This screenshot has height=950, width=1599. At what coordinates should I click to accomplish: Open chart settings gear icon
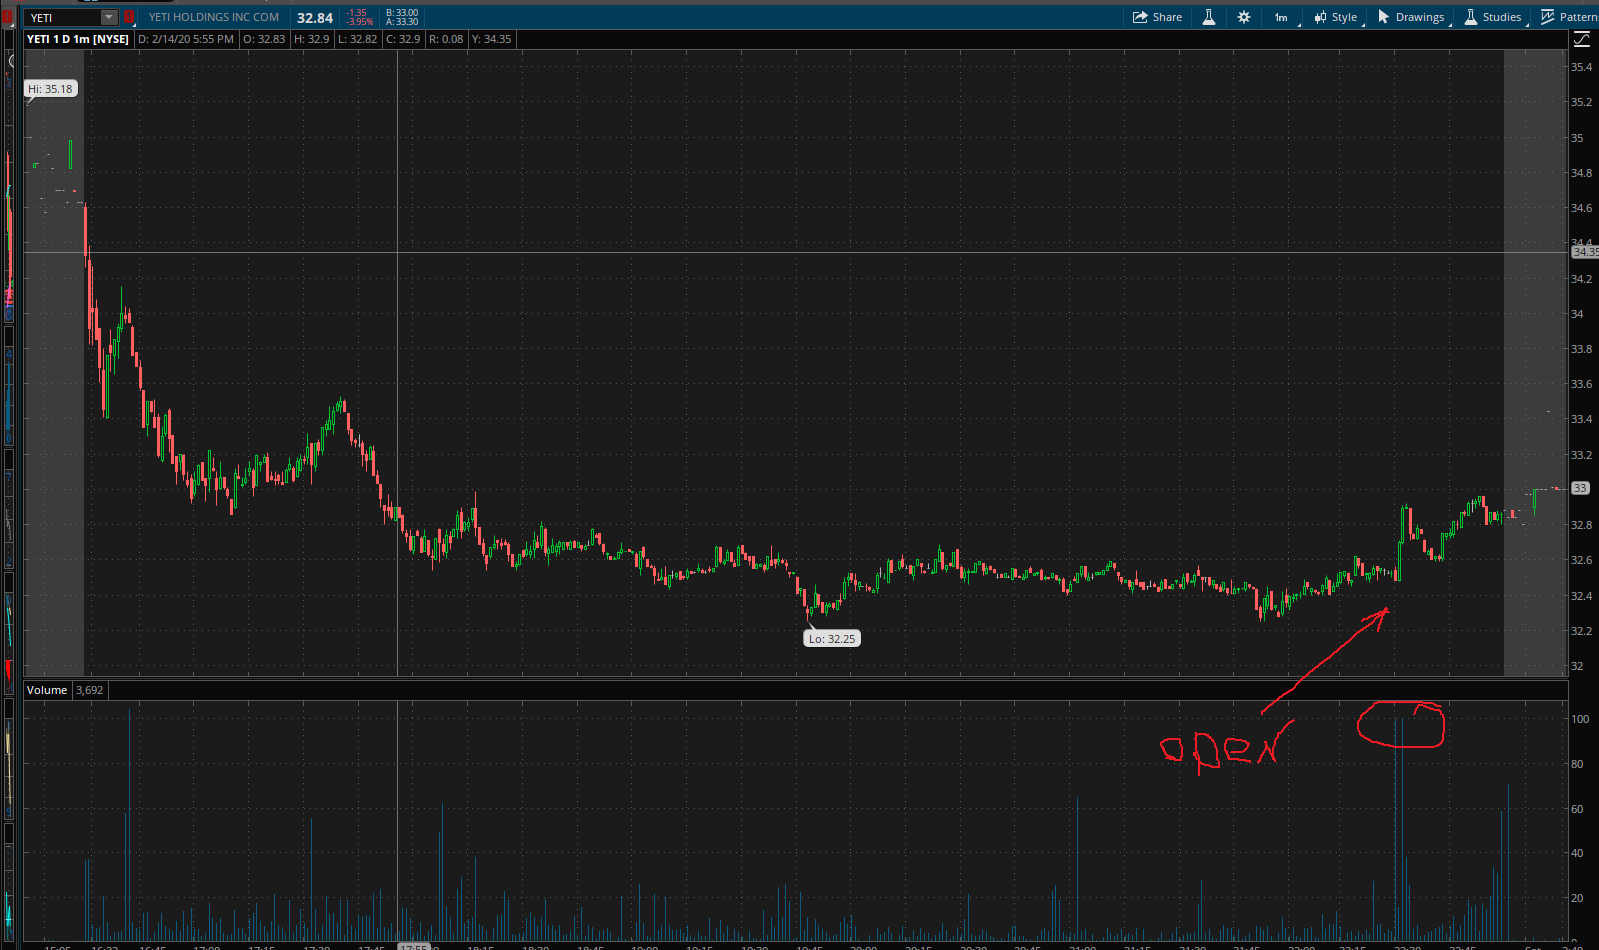(1244, 17)
